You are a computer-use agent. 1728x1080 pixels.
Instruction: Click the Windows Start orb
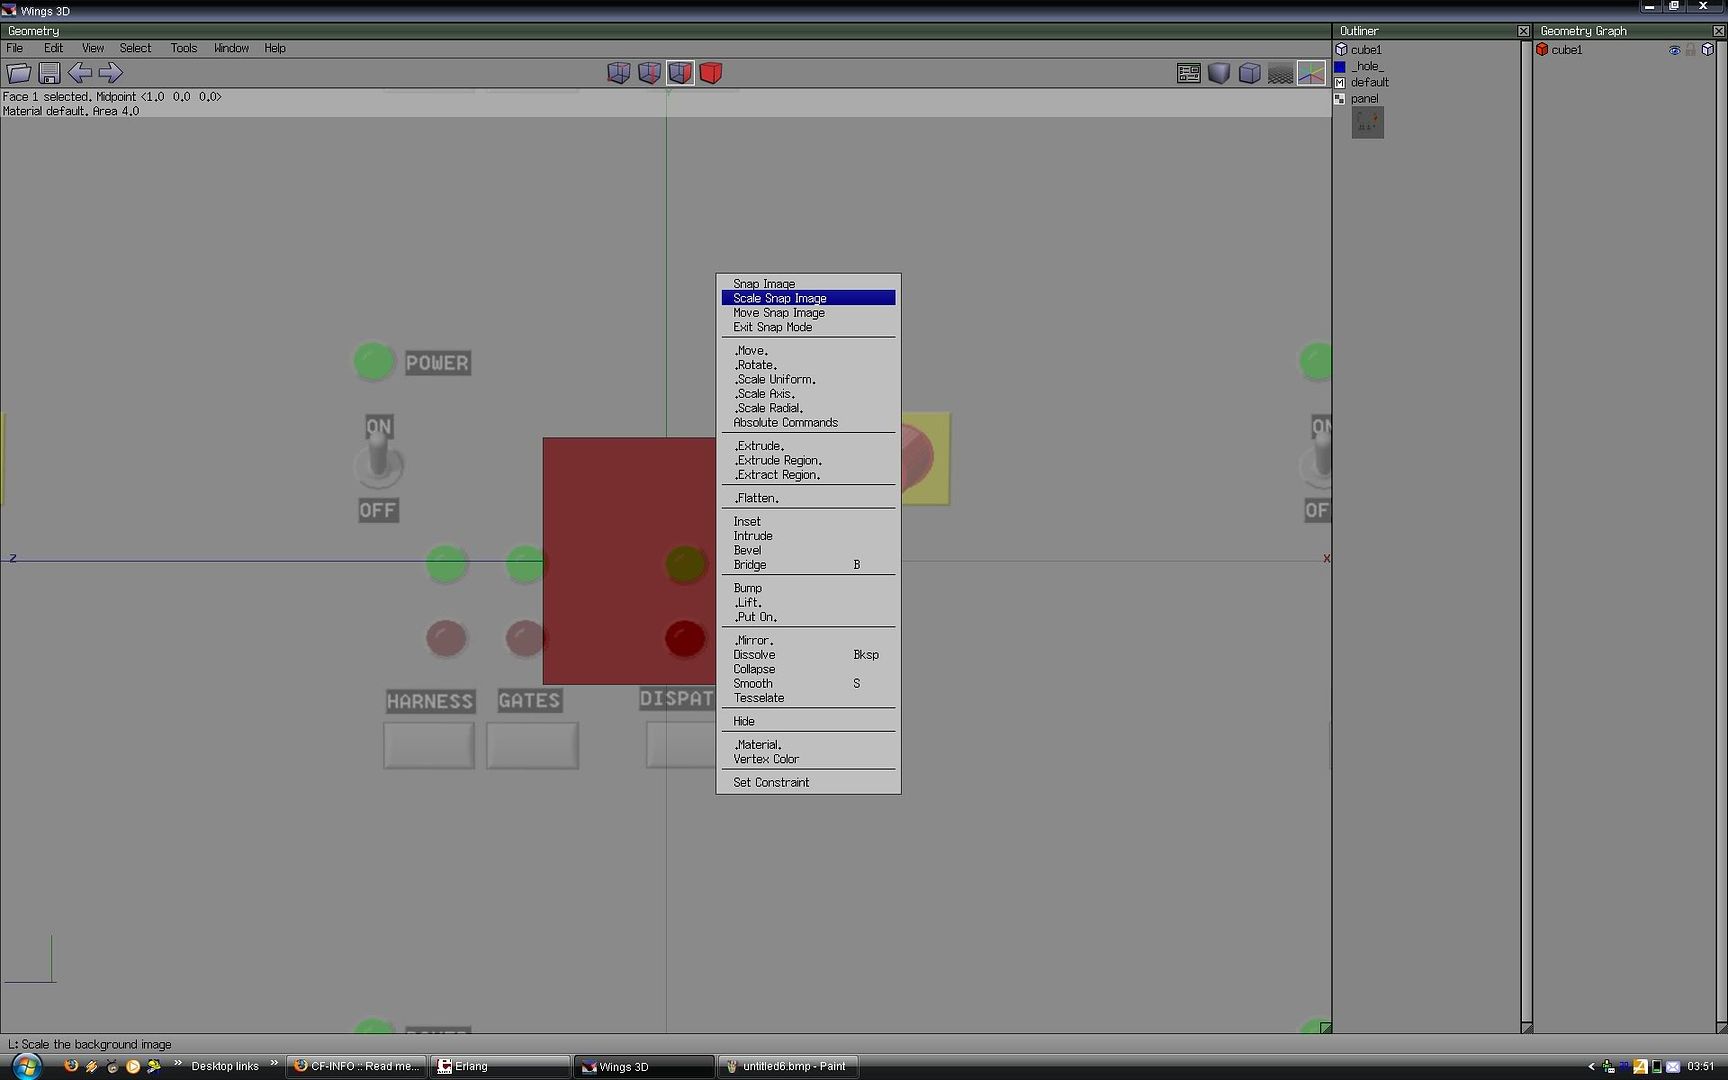click(x=26, y=1066)
